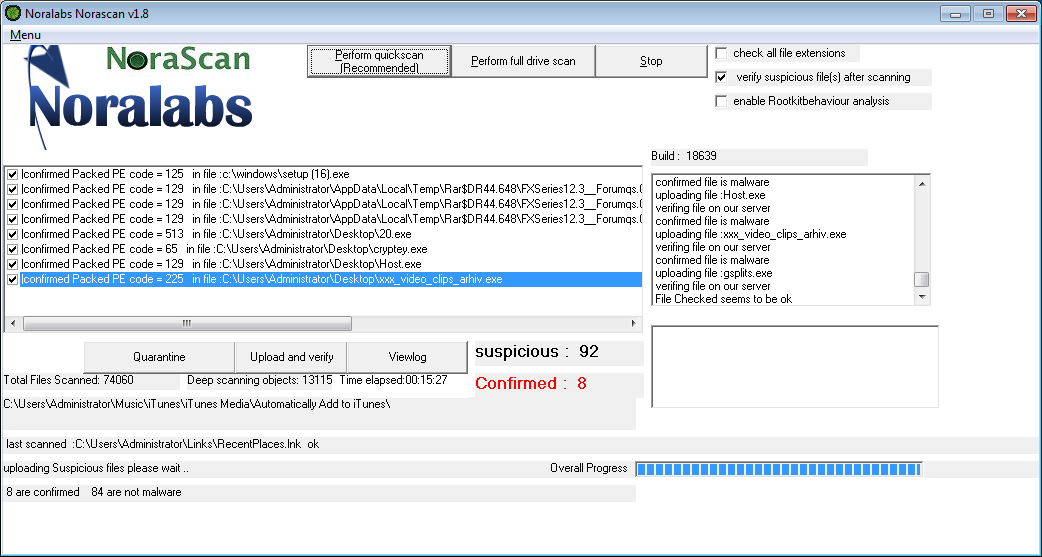Viewport: 1042px width, 557px height.
Task: Click the 'Build : 18639' label
Action: click(684, 156)
